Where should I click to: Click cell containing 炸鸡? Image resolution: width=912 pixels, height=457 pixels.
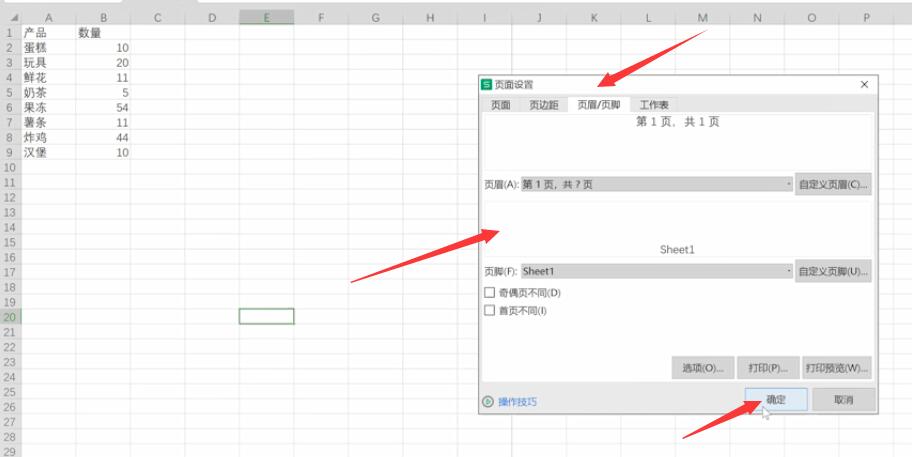click(48, 138)
